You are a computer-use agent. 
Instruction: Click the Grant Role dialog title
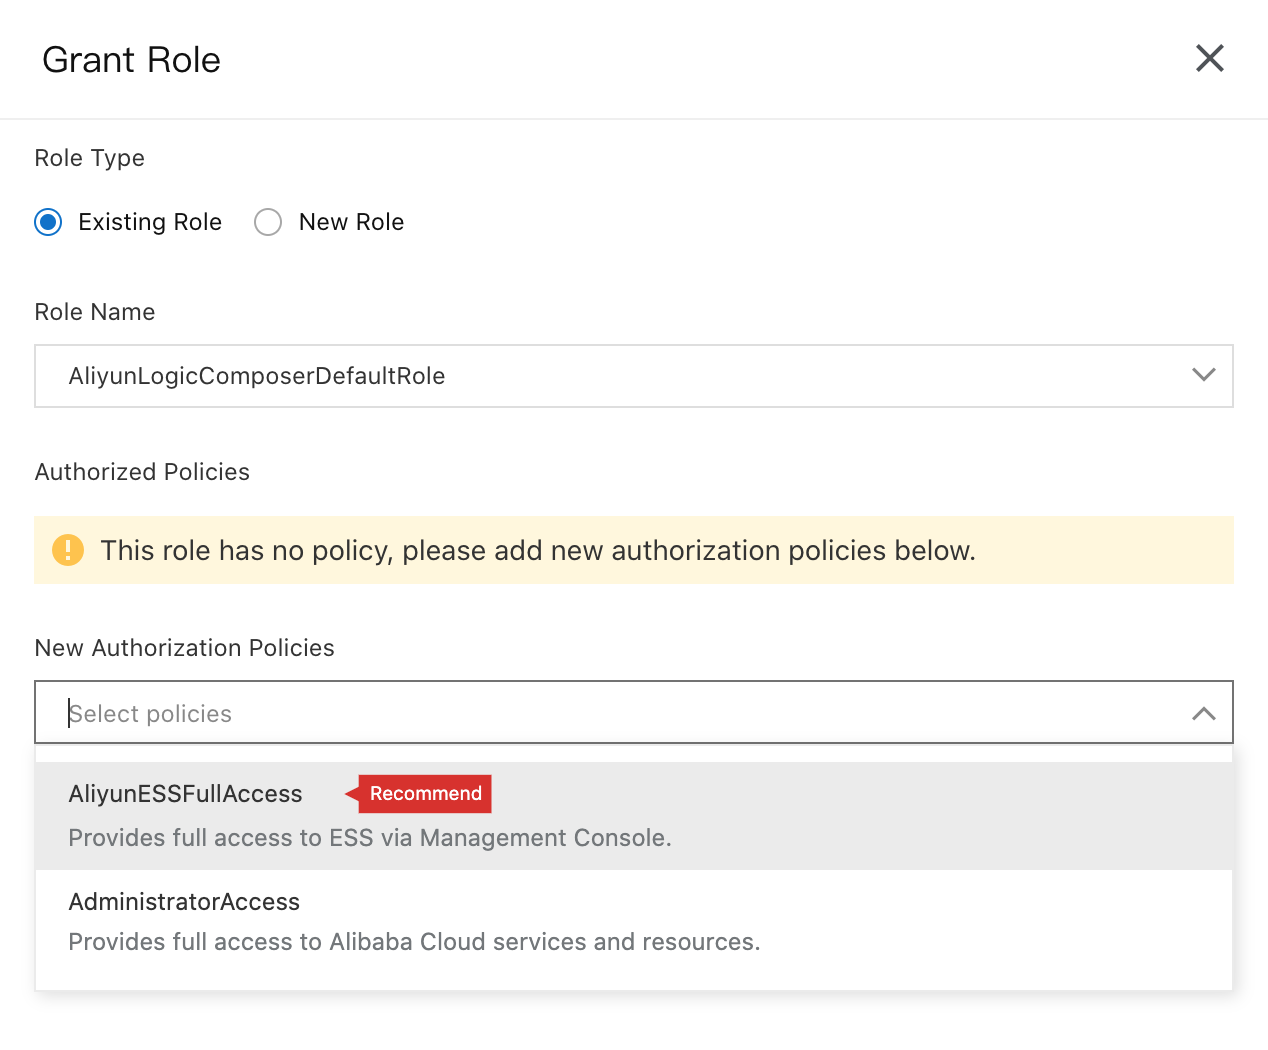131,60
